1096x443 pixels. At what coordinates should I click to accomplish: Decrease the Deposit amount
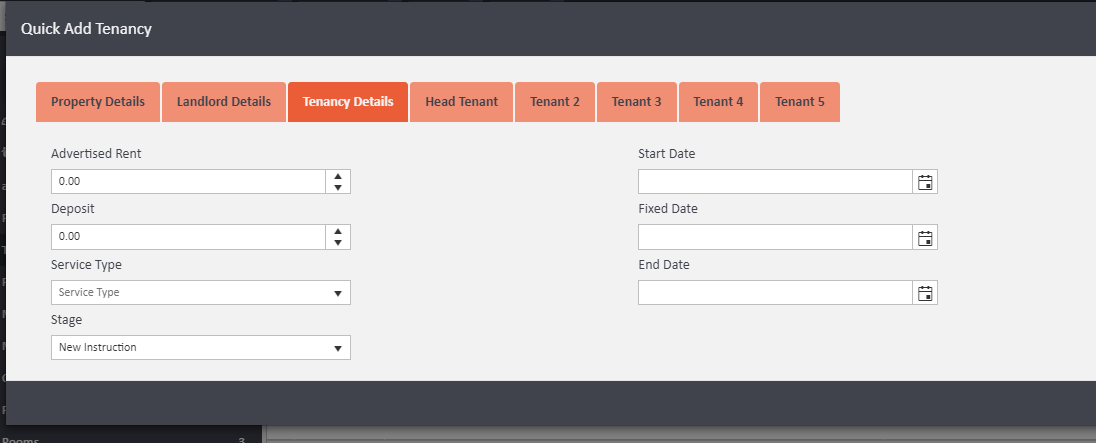[338, 242]
